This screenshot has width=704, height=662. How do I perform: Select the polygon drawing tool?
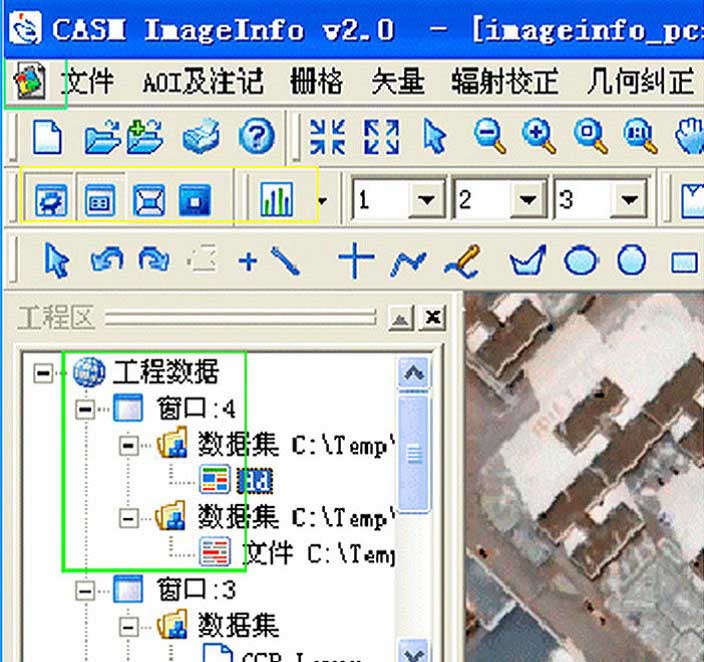point(528,260)
